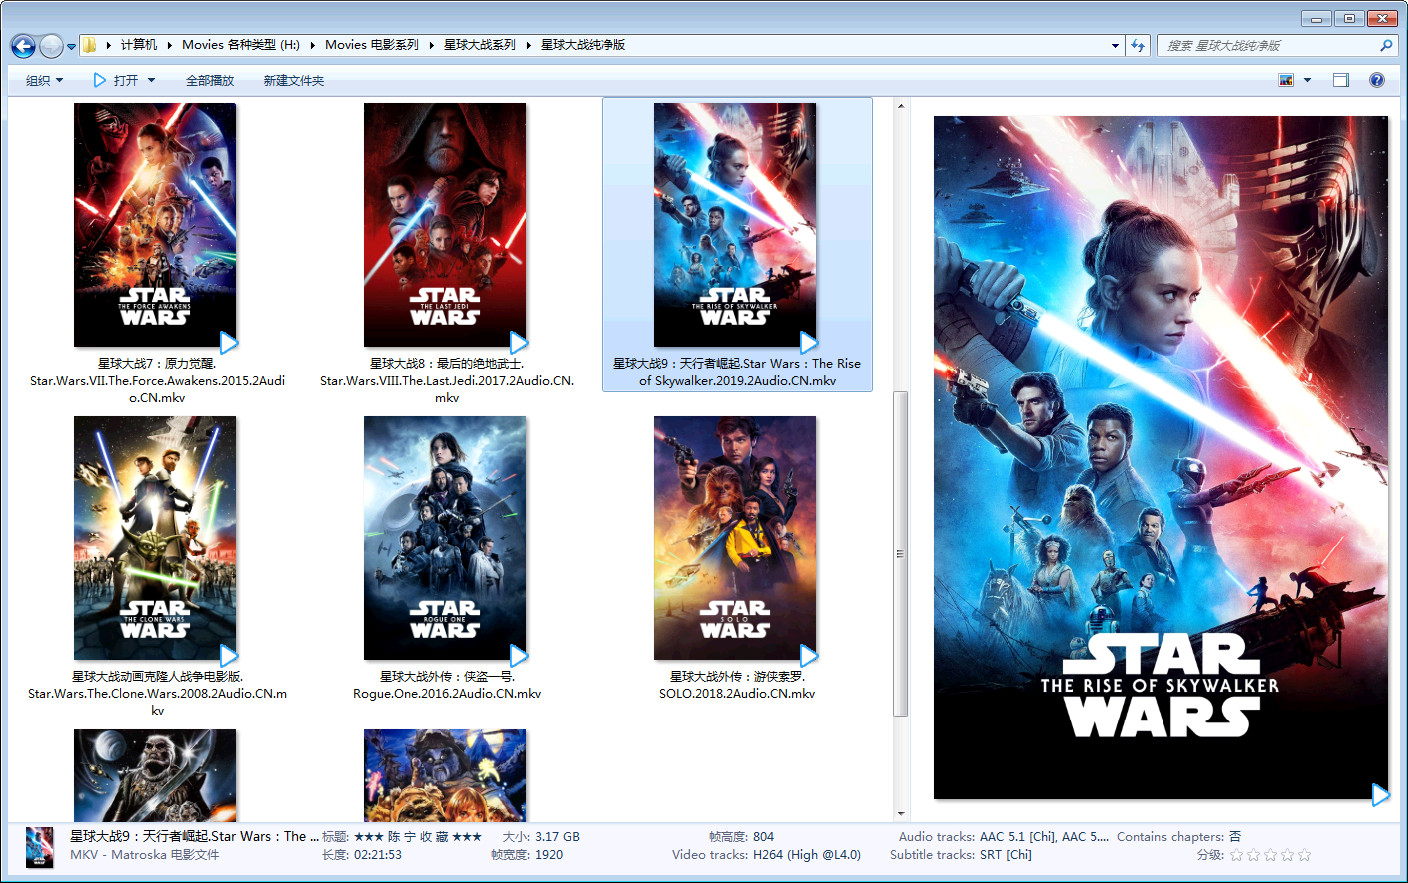This screenshot has height=883, width=1408.
Task: Open the view options dropdown arrow
Action: point(1307,80)
